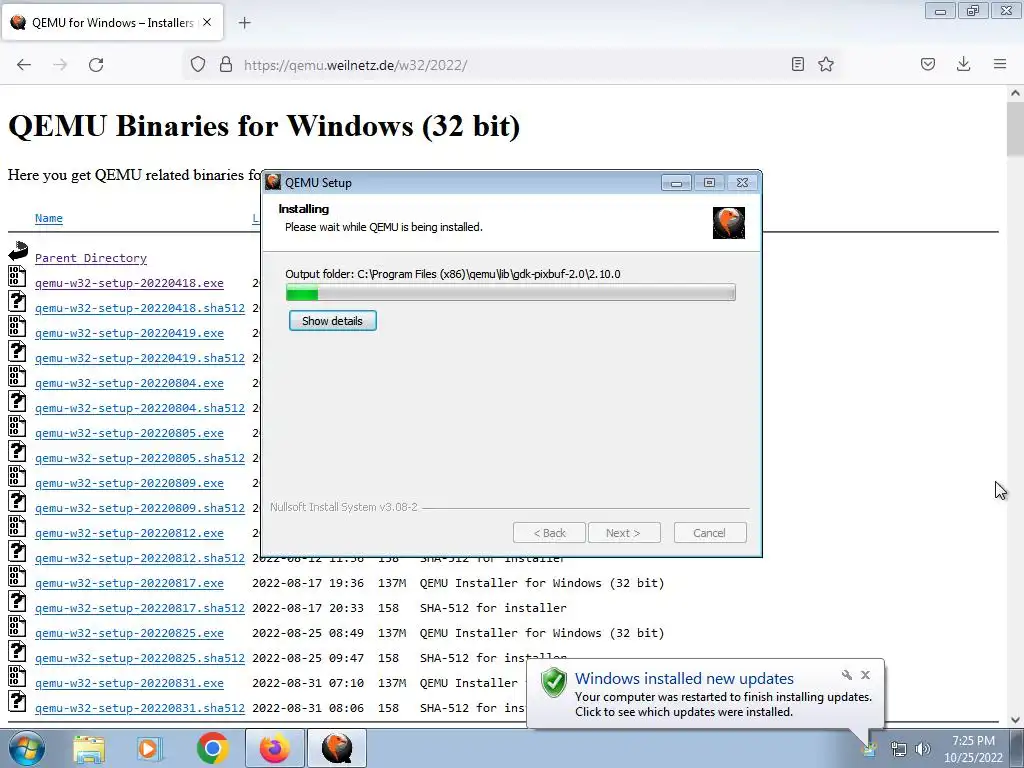Screen dimensions: 1024x768
Task: Open the Parent Directory link
Action: click(x=91, y=258)
